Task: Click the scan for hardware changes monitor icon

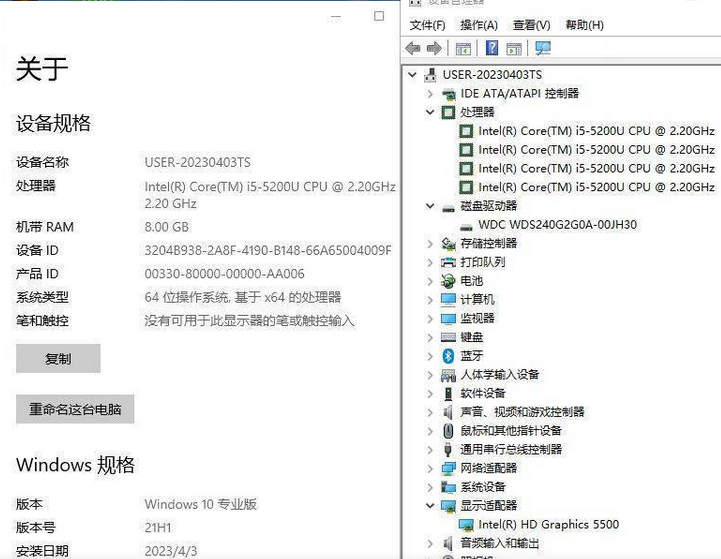Action: coord(543,48)
